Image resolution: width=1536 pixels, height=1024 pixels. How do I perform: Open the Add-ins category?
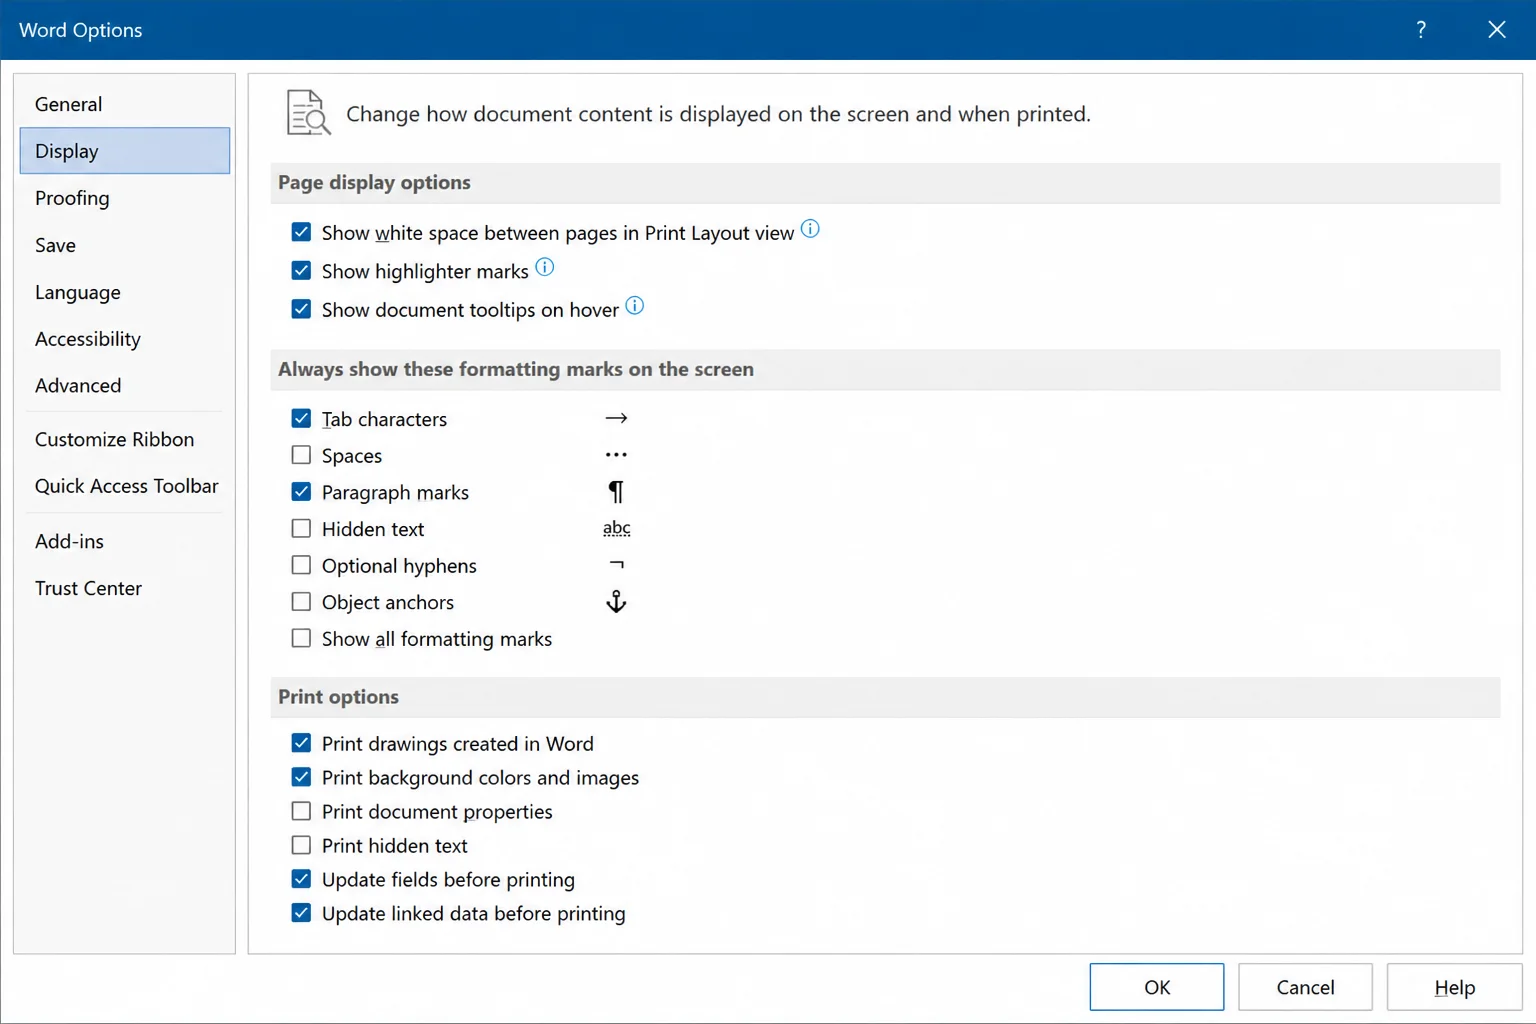point(125,541)
